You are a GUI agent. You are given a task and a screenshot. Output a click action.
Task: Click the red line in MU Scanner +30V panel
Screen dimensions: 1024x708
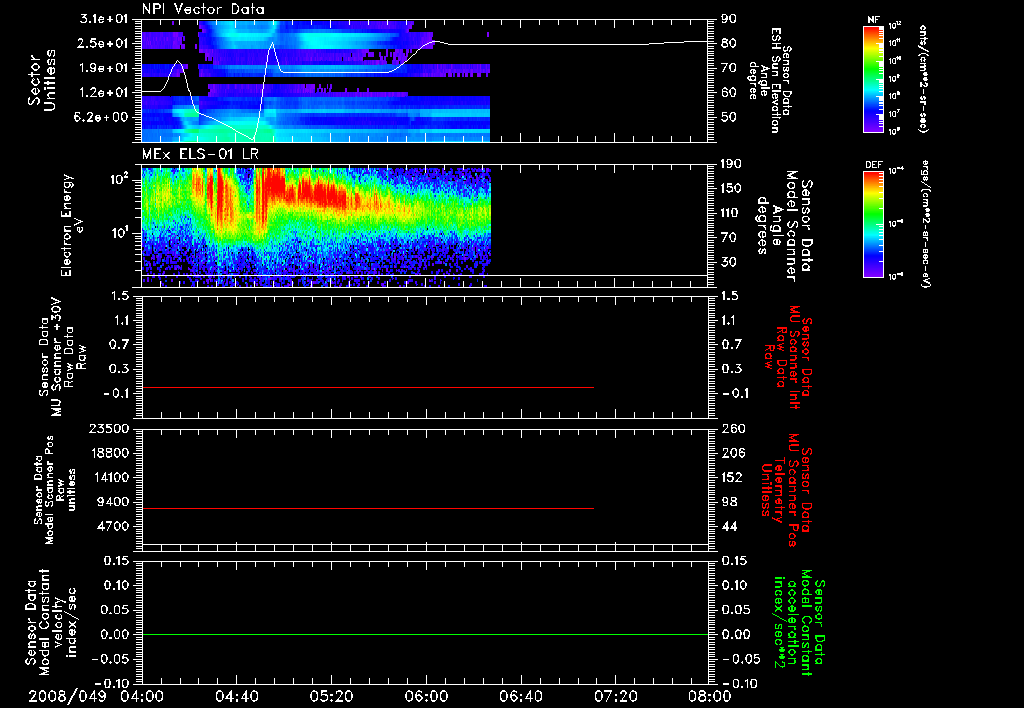[368, 388]
